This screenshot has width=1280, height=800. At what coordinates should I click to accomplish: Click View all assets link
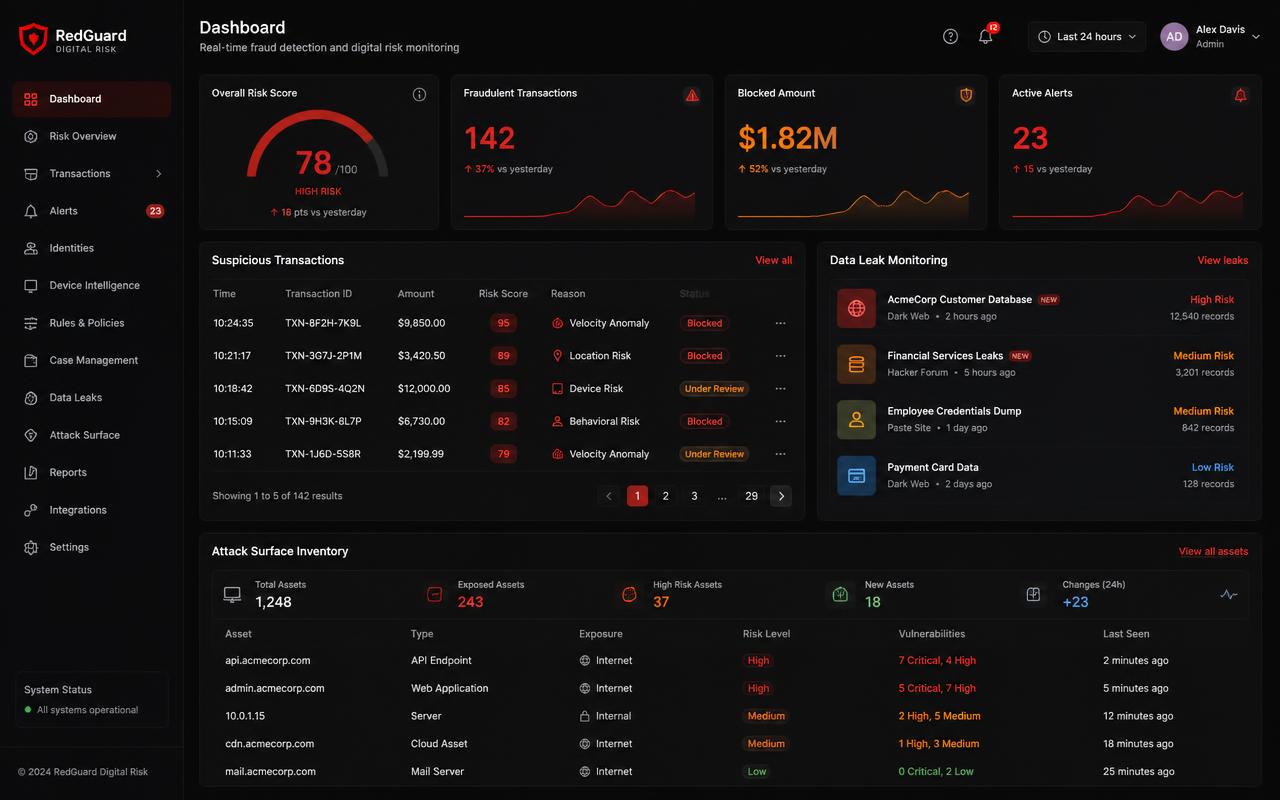pyautogui.click(x=1213, y=551)
